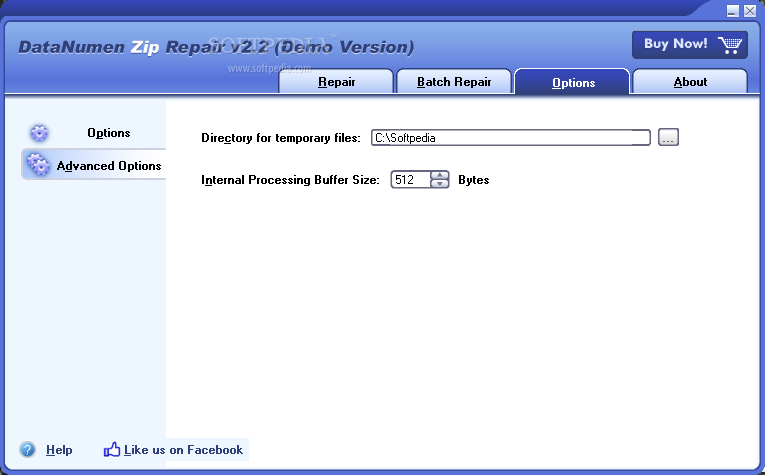Open the Help link

pyautogui.click(x=59, y=450)
